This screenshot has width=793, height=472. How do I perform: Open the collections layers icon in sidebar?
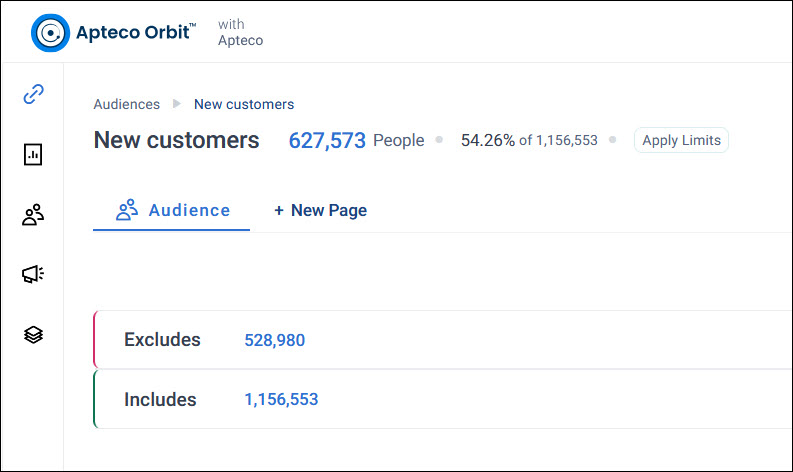pyautogui.click(x=33, y=334)
